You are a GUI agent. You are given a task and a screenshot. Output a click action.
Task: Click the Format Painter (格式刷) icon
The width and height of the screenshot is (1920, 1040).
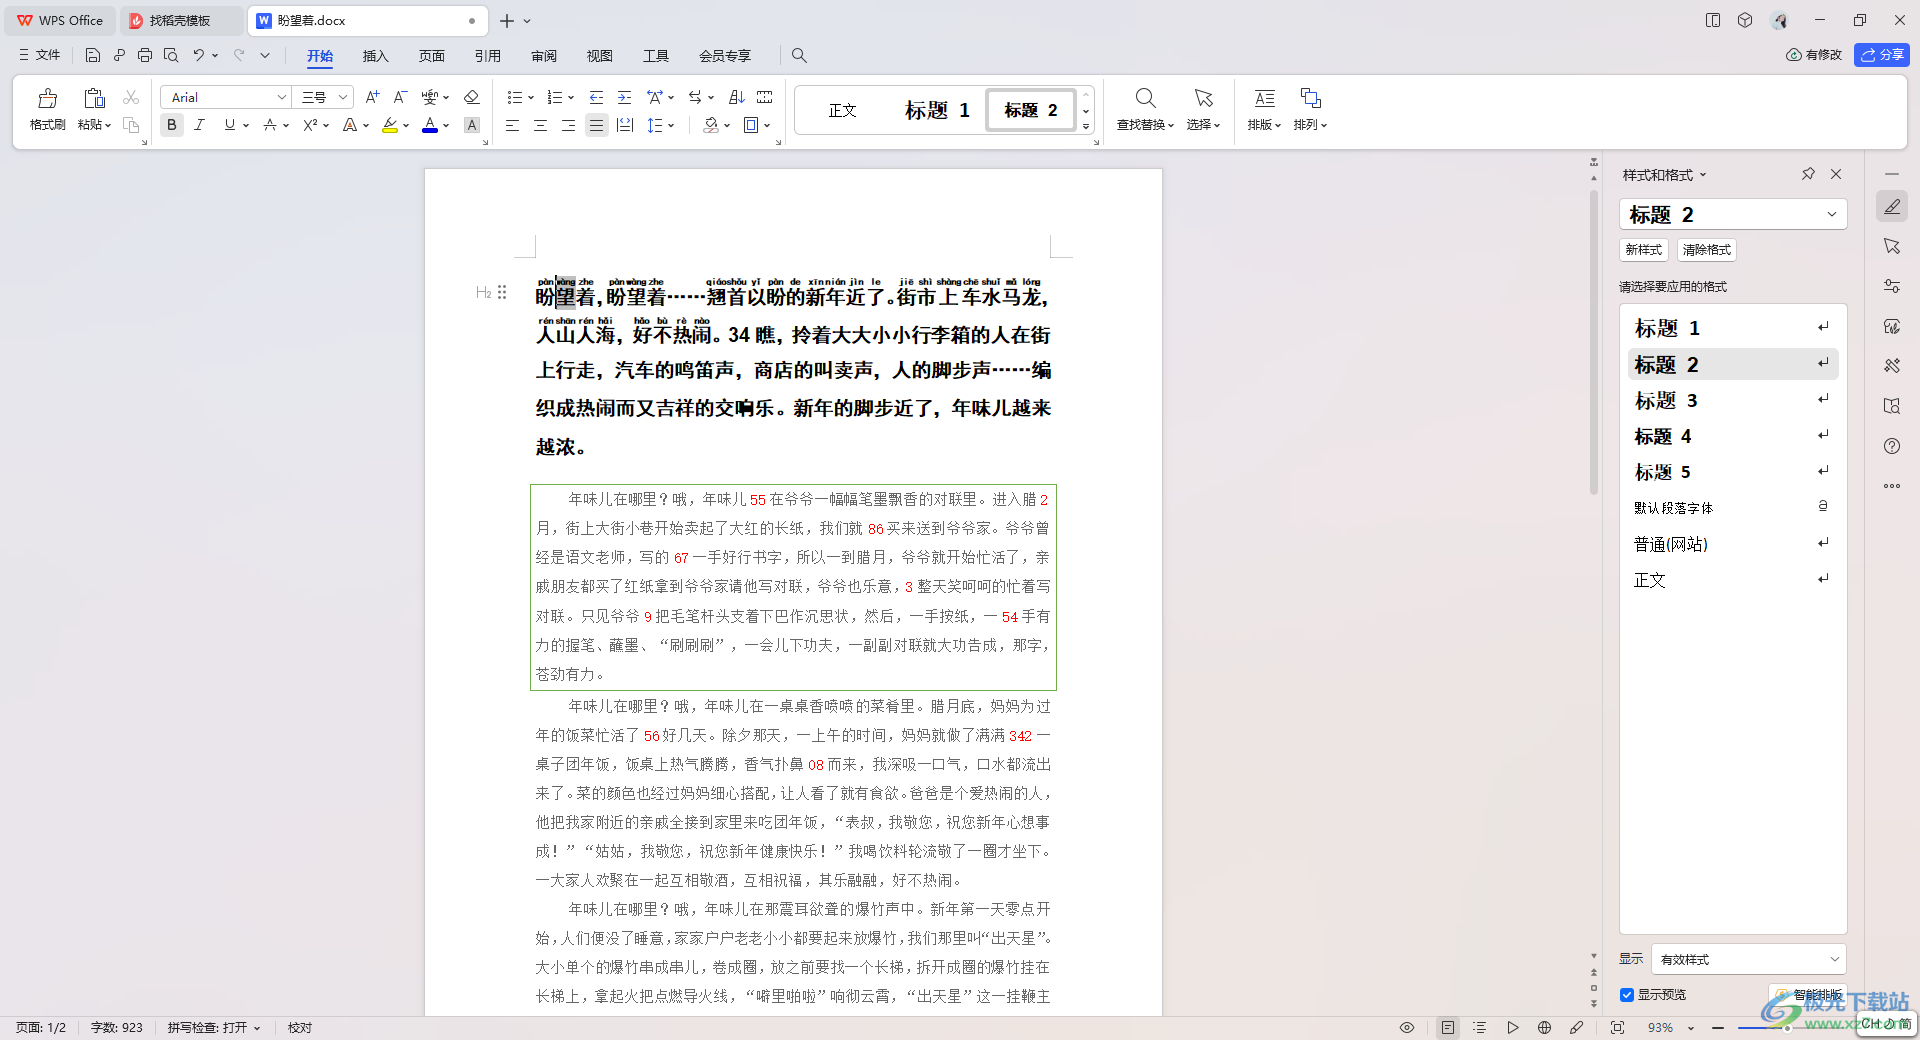click(47, 98)
